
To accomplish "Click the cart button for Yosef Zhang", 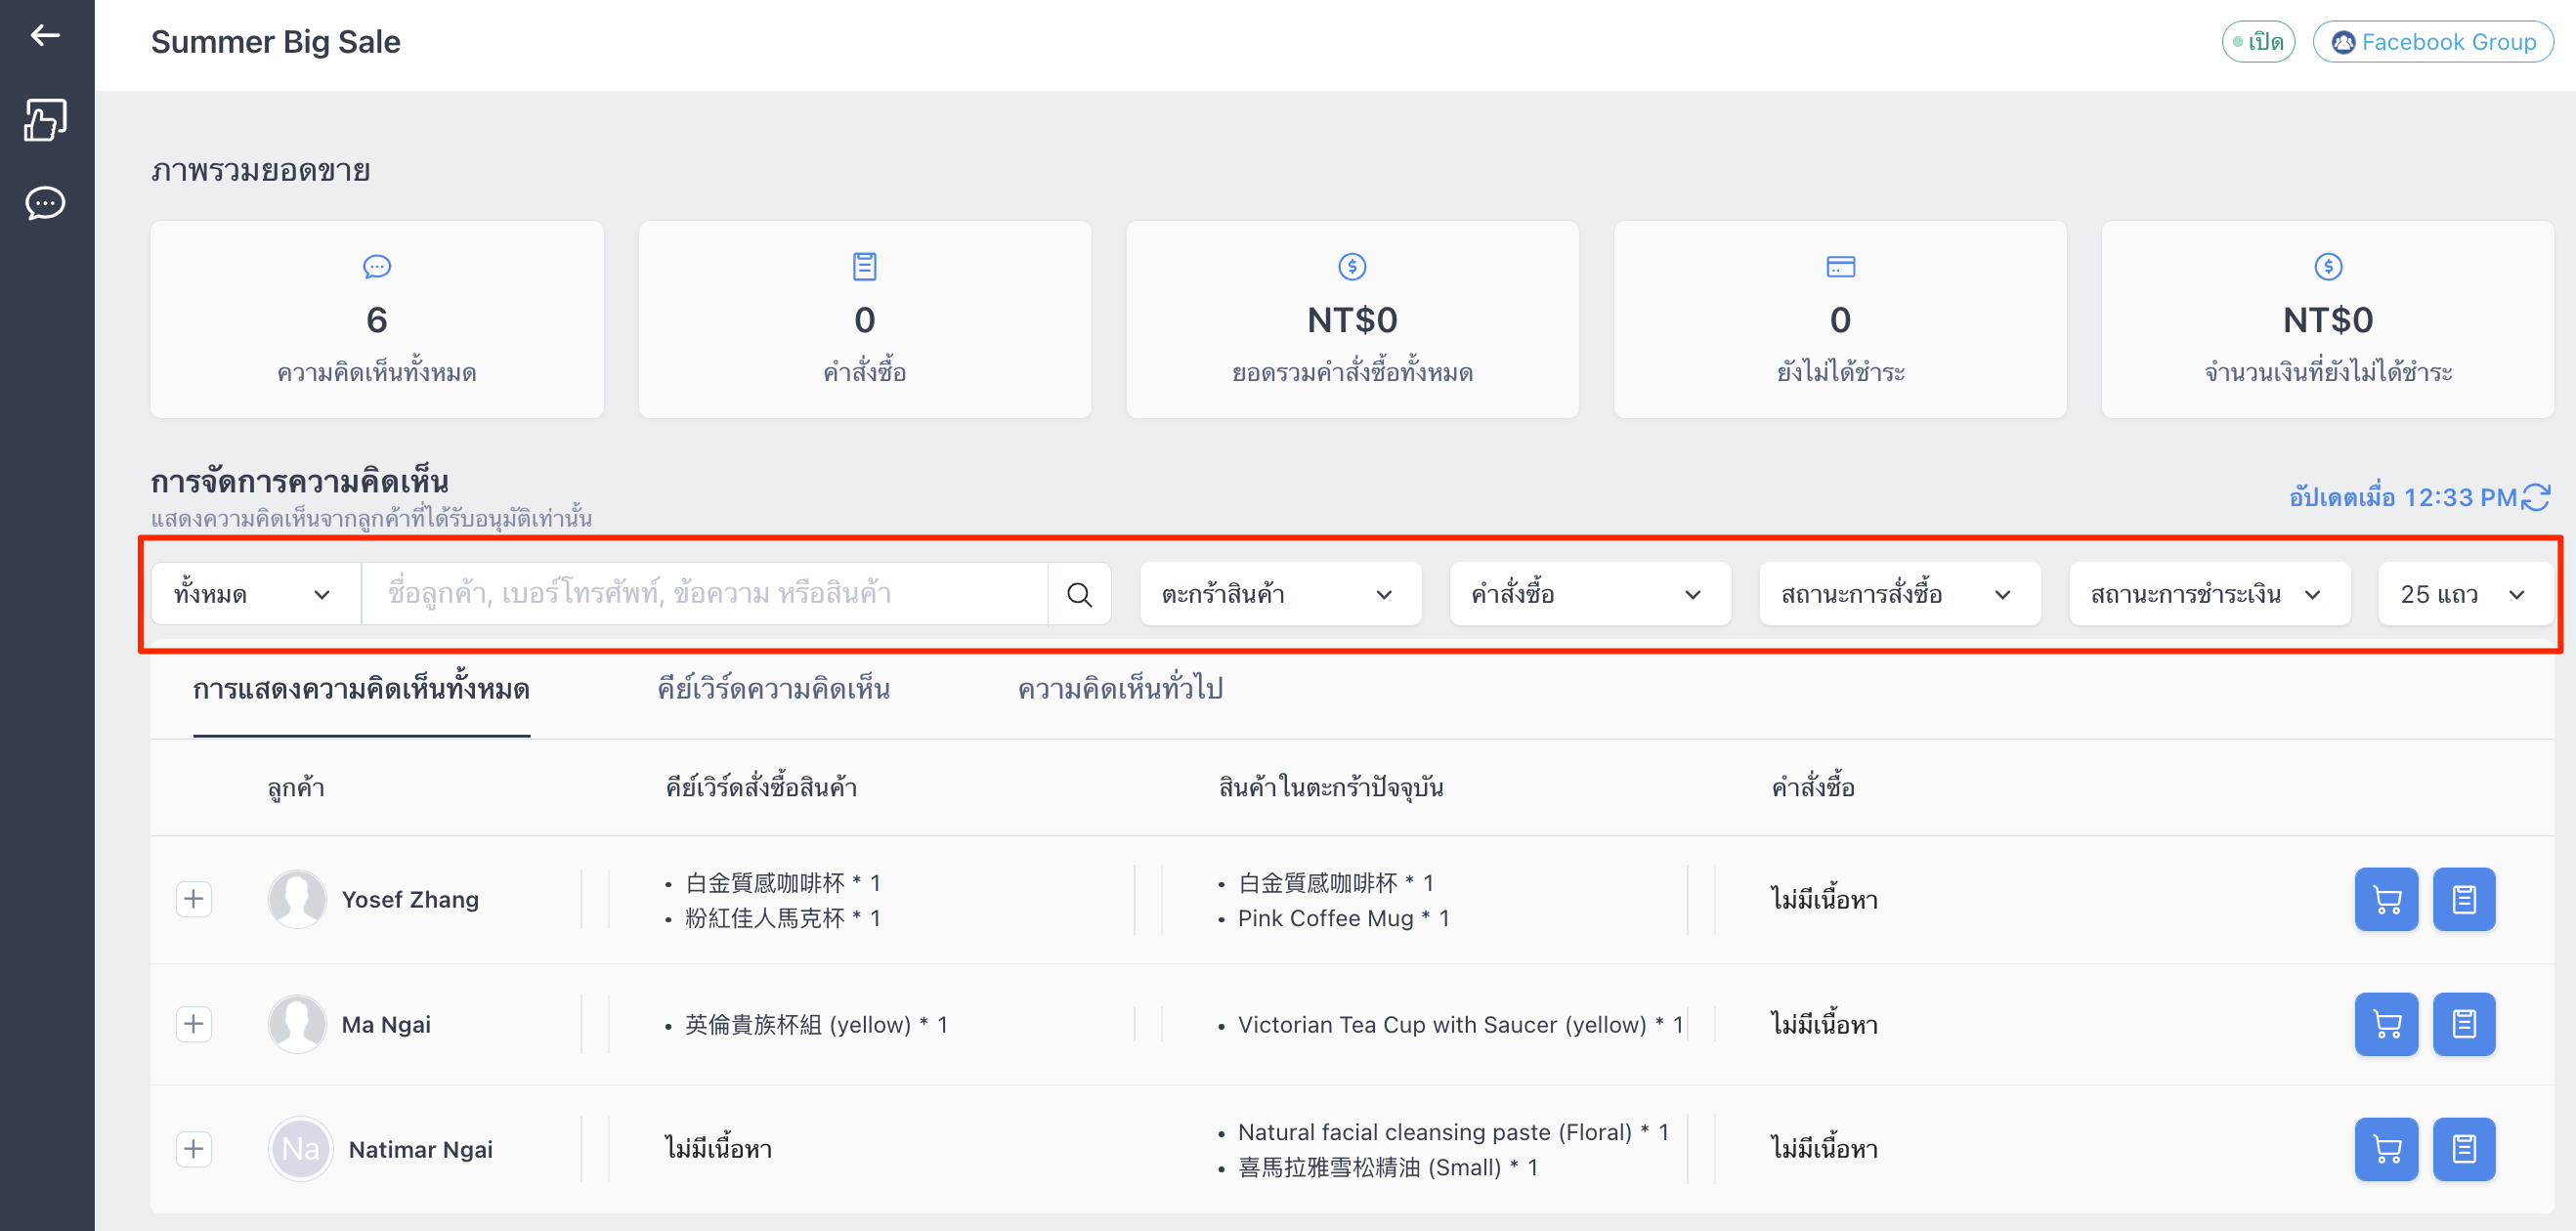I will [x=2386, y=899].
